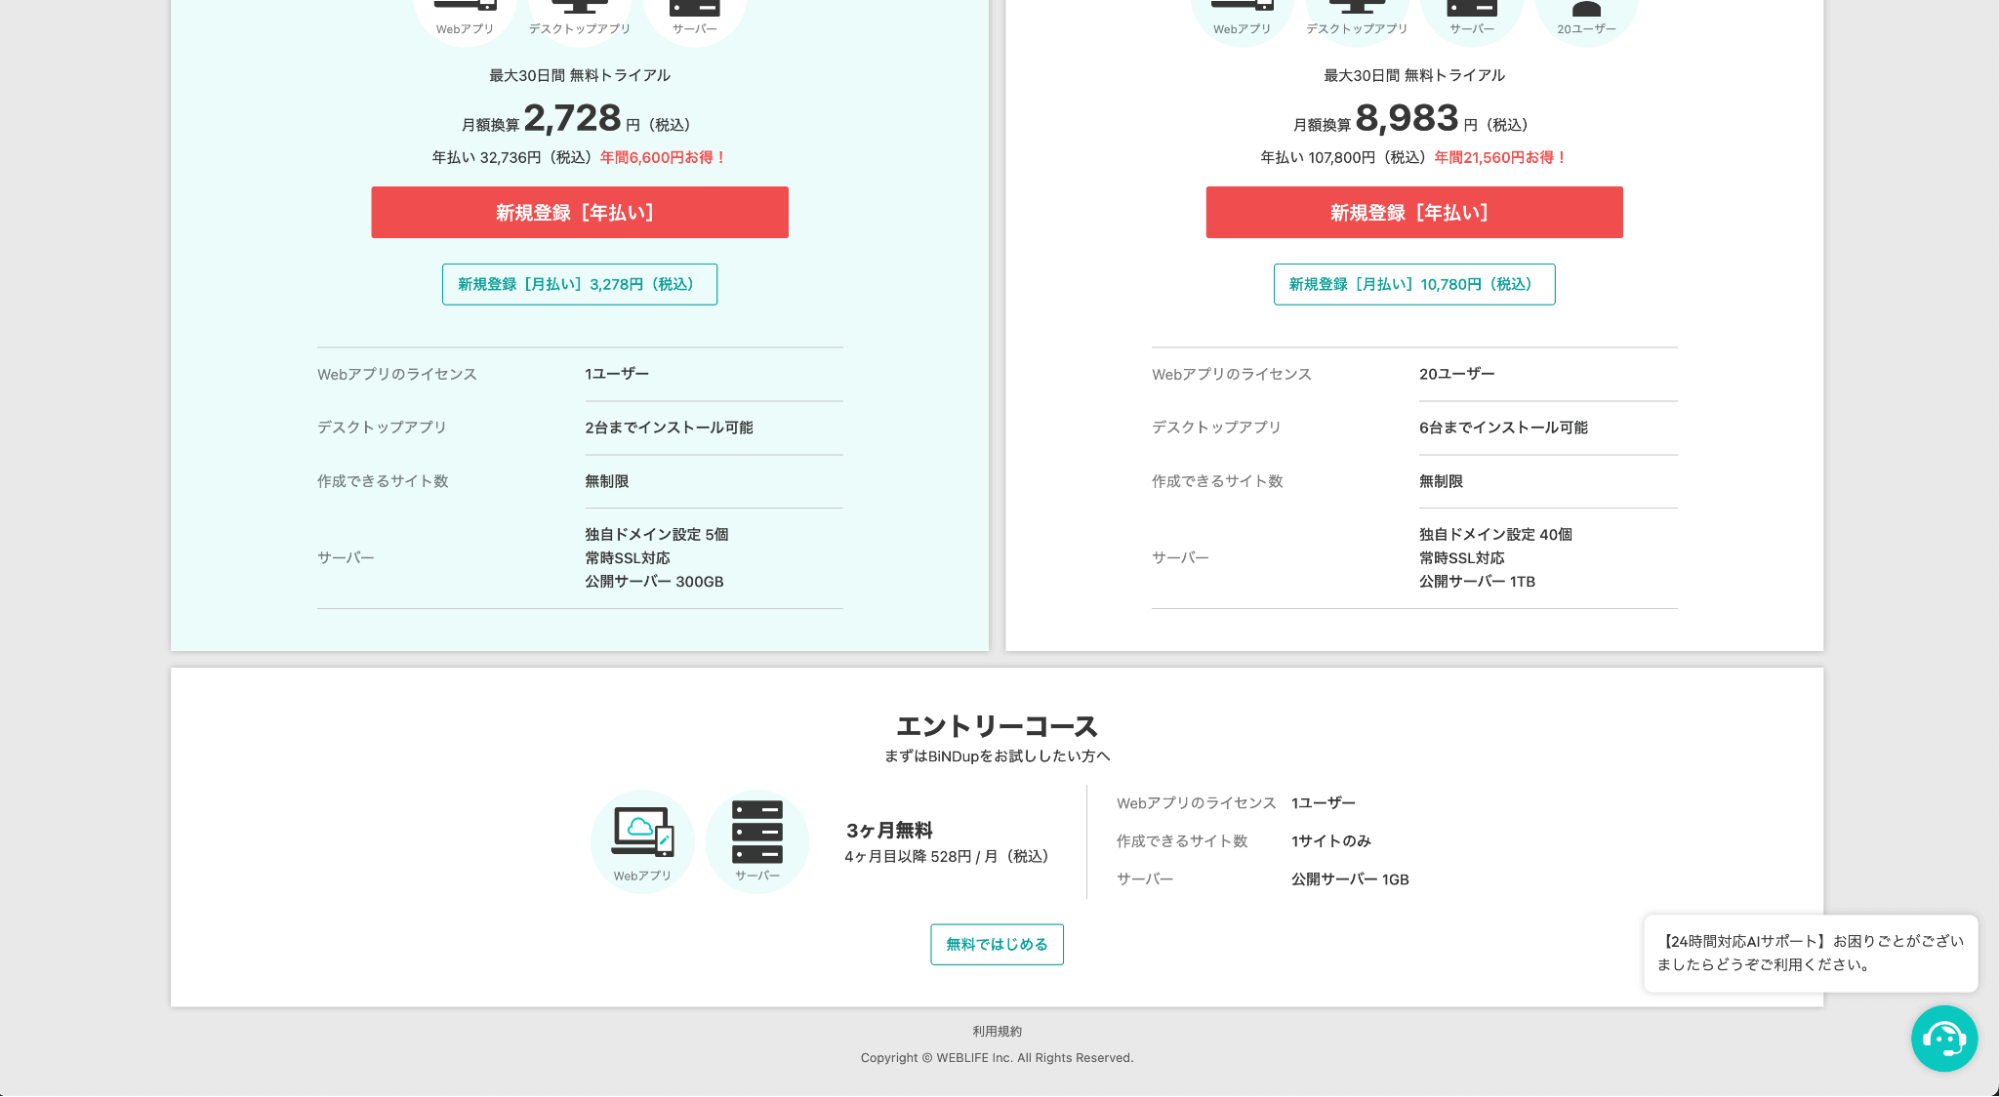This screenshot has width=1999, height=1097.
Task: Click the 年間6,600円お得 red text
Action: pos(662,157)
